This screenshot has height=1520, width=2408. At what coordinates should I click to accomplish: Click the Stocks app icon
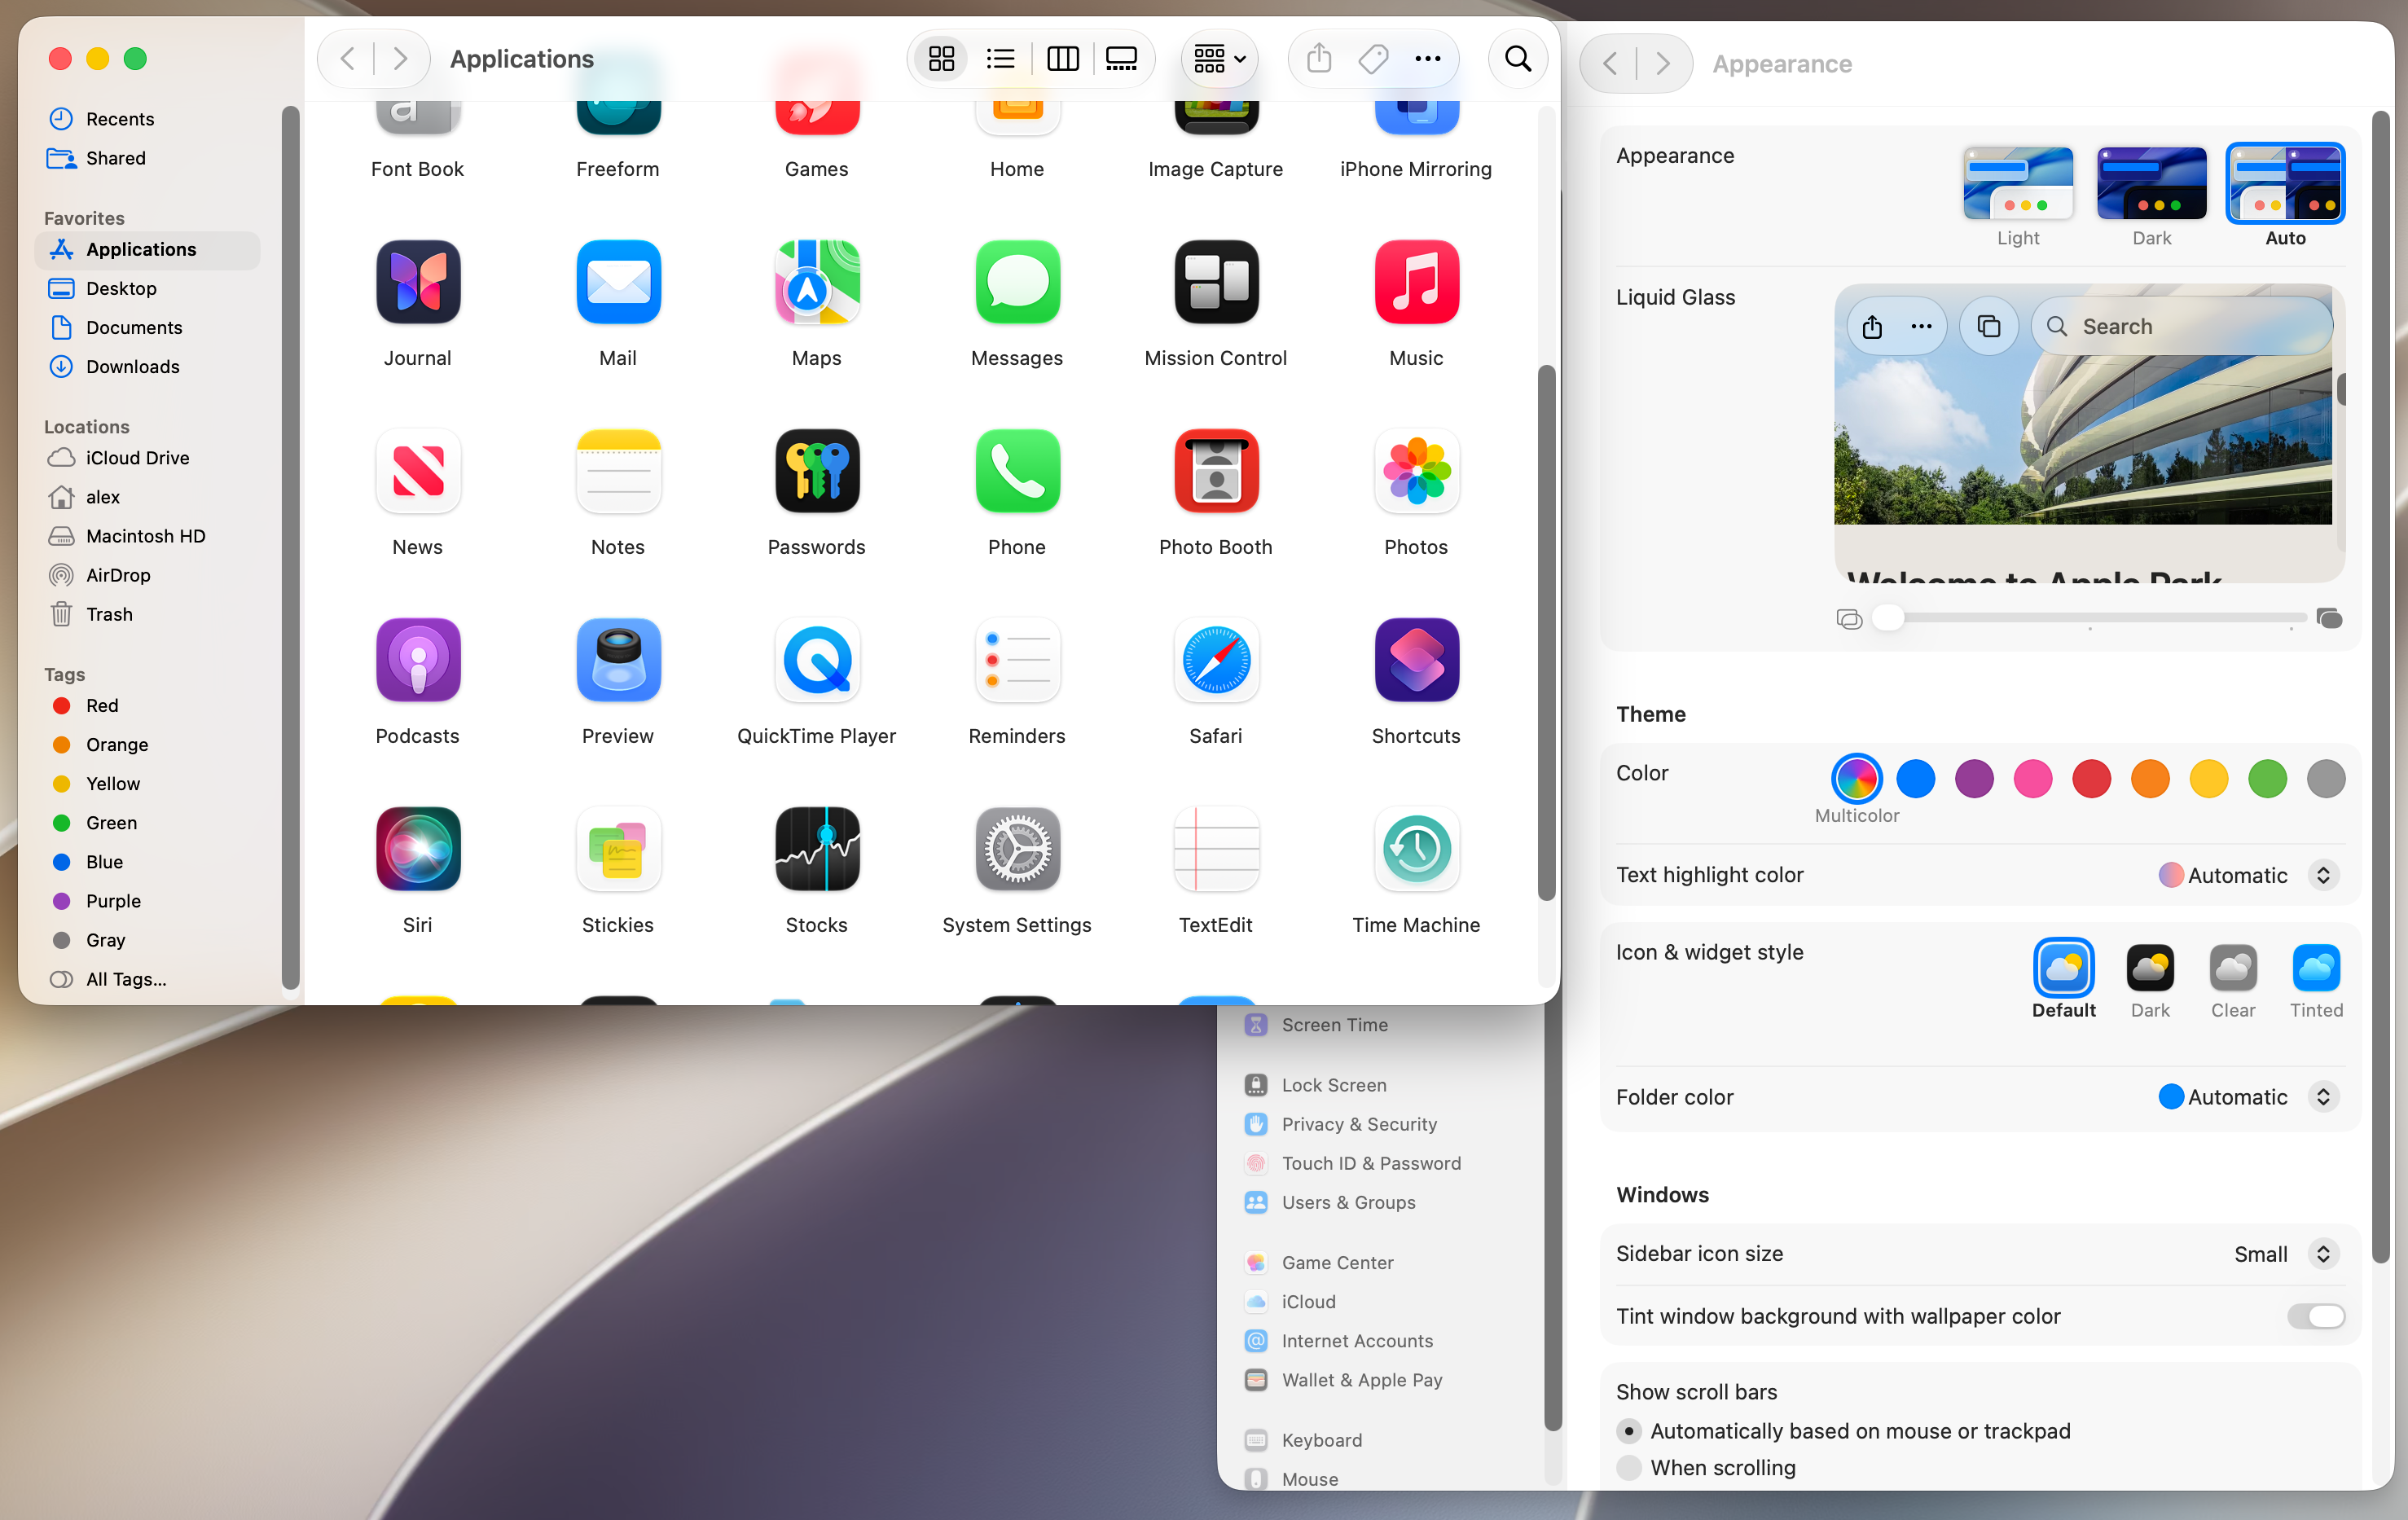click(817, 849)
